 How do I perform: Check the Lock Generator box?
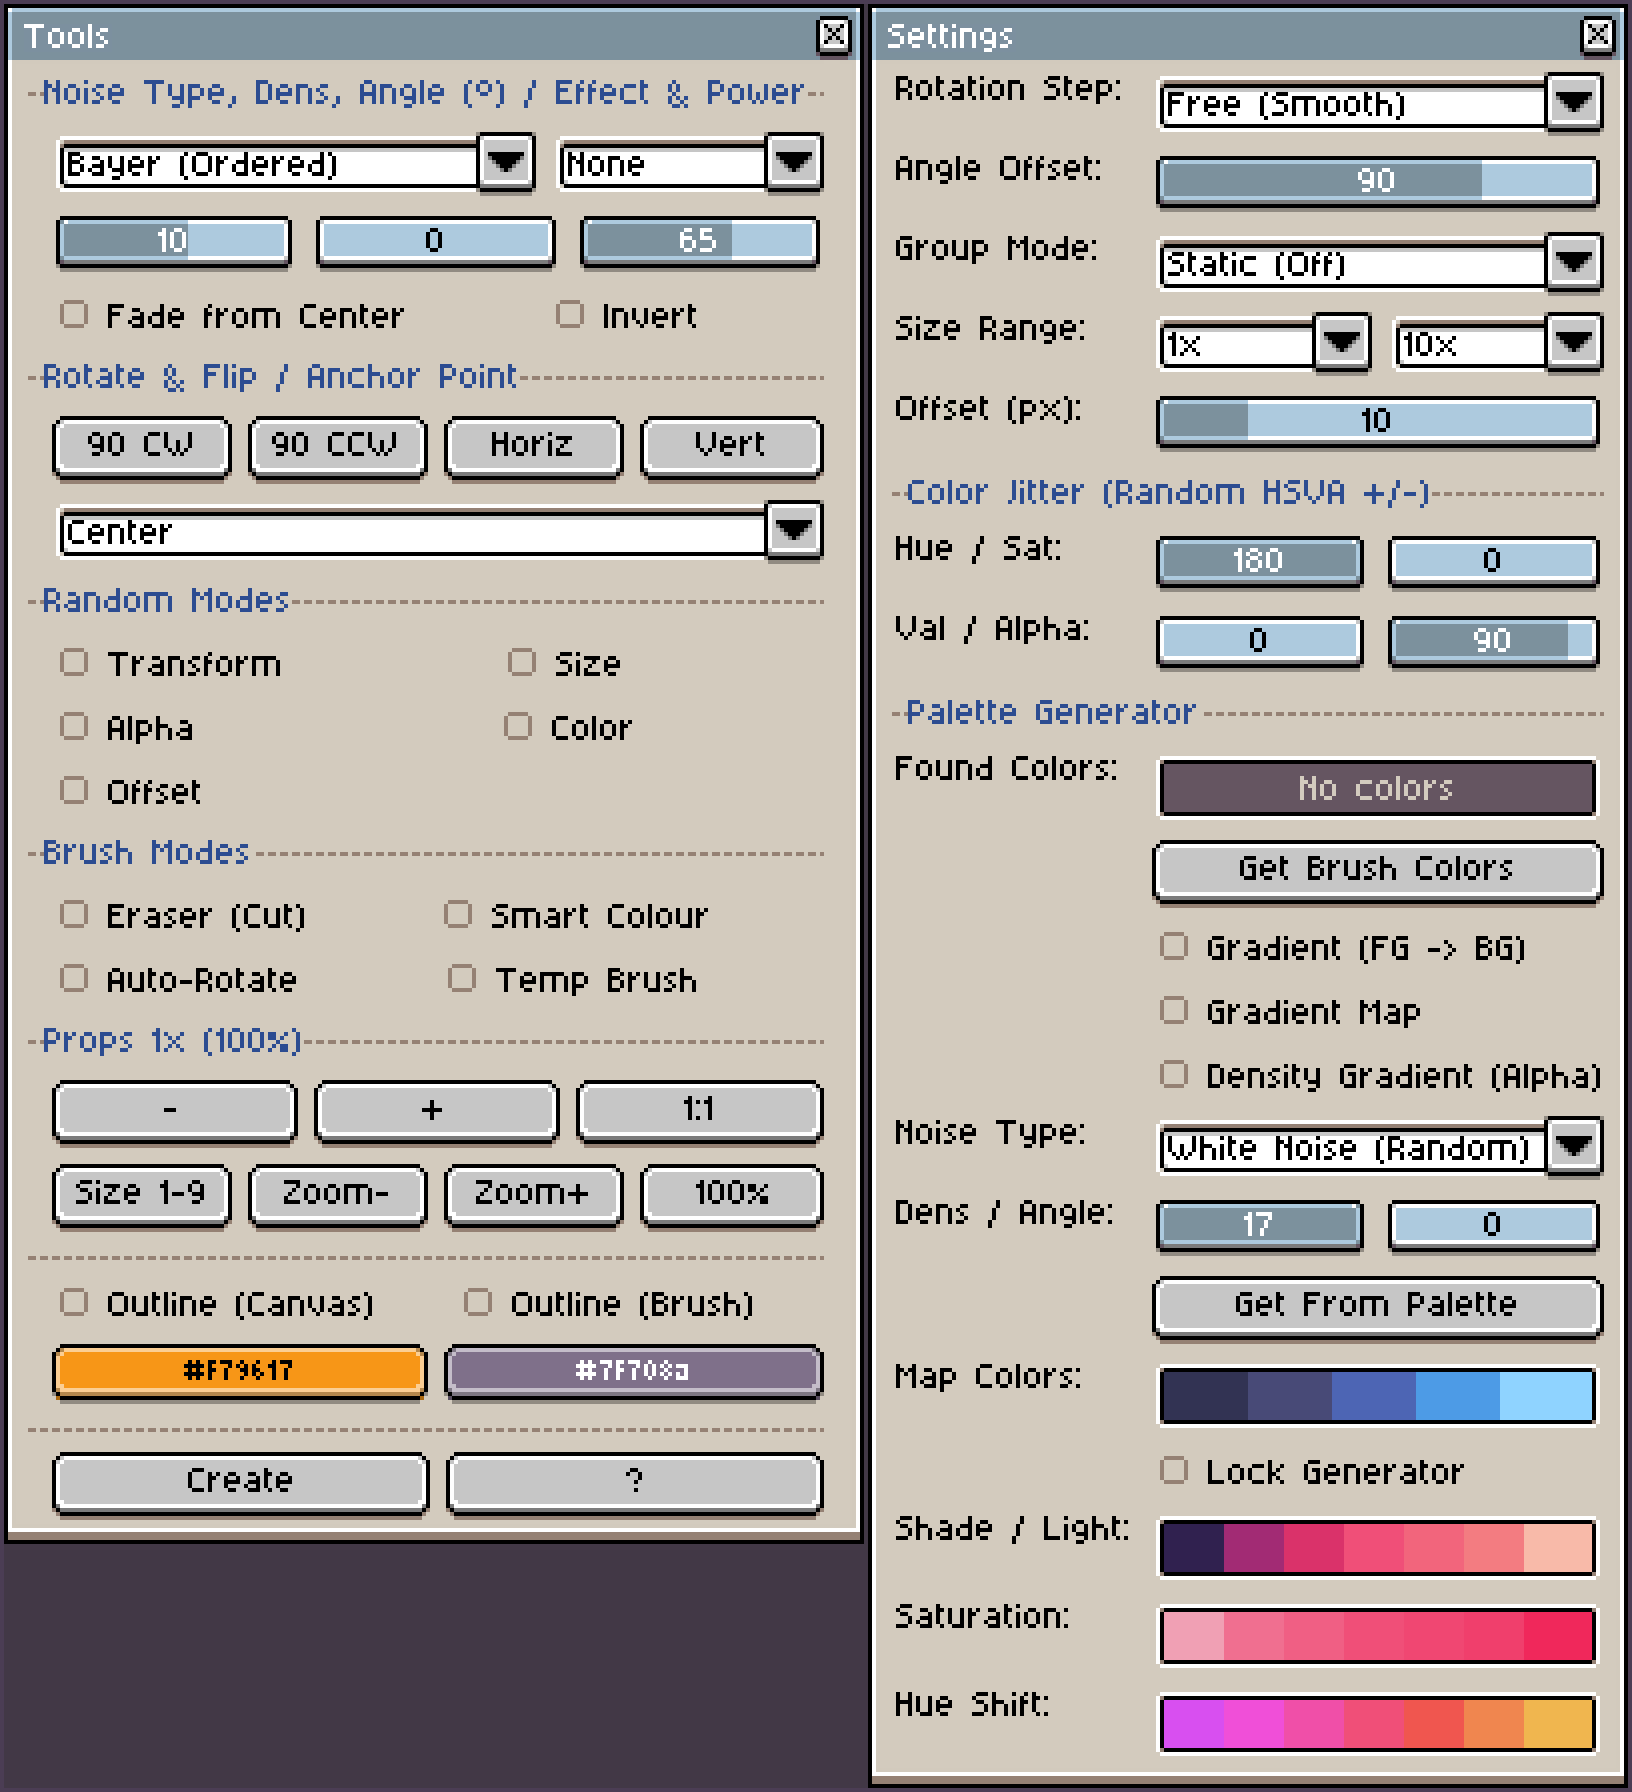click(x=1174, y=1471)
